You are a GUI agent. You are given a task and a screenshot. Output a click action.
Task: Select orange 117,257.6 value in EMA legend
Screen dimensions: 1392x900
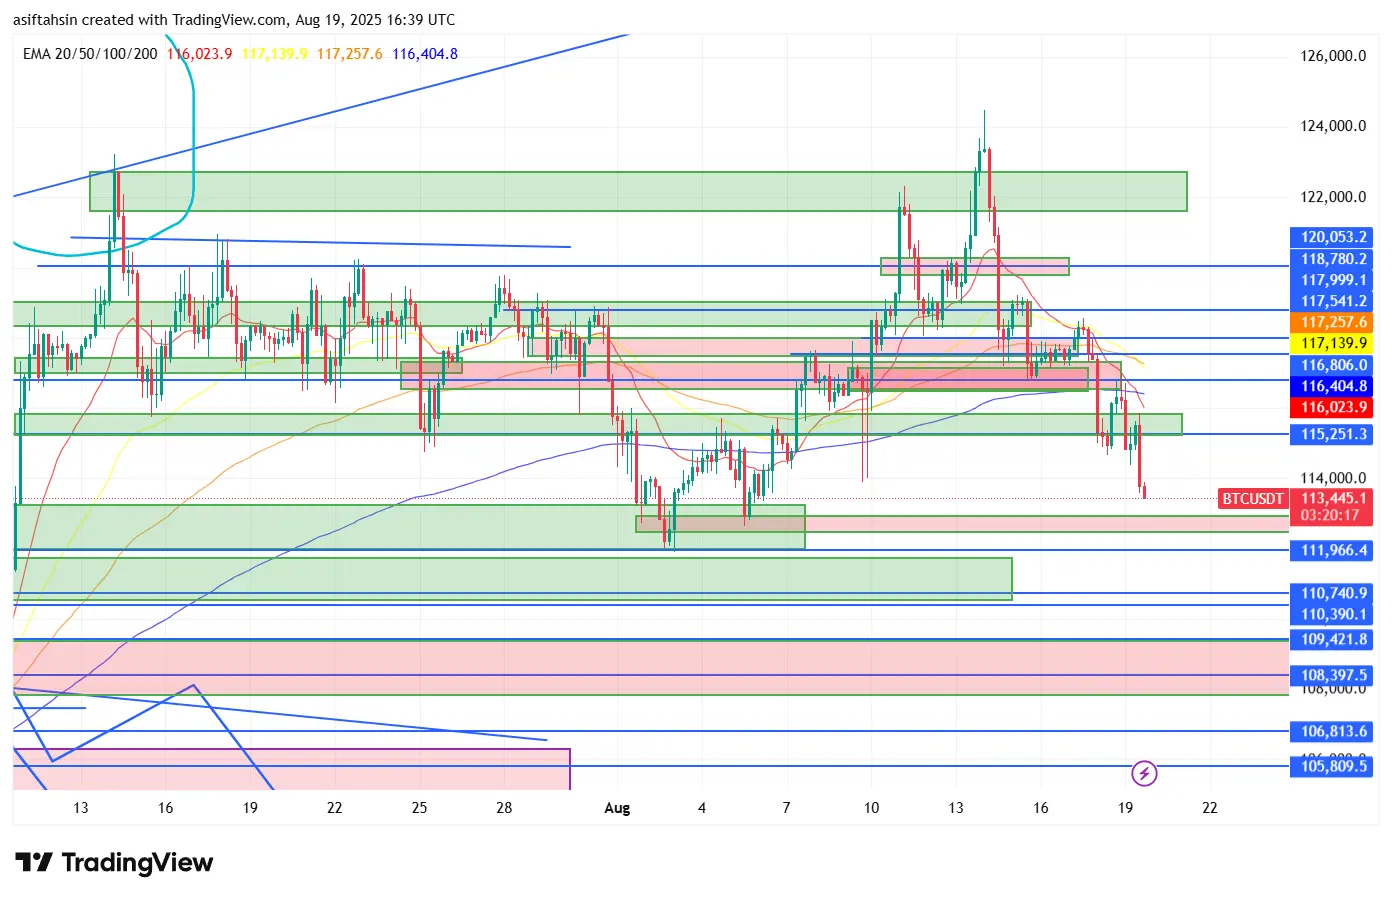point(350,54)
